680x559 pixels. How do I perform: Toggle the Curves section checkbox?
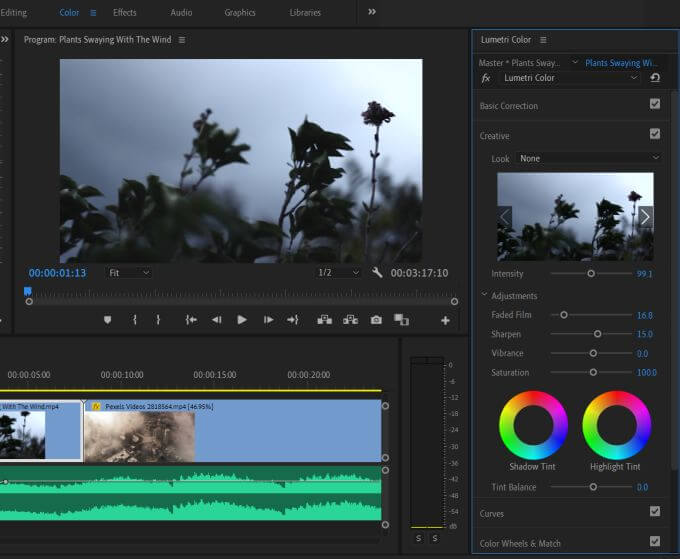pos(655,511)
